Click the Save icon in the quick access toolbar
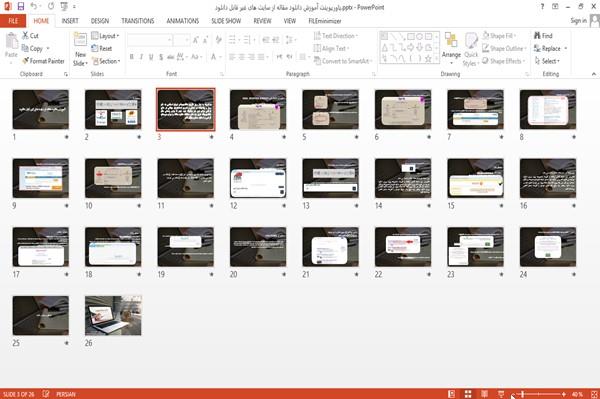This screenshot has width=600, height=399. [x=21, y=6]
